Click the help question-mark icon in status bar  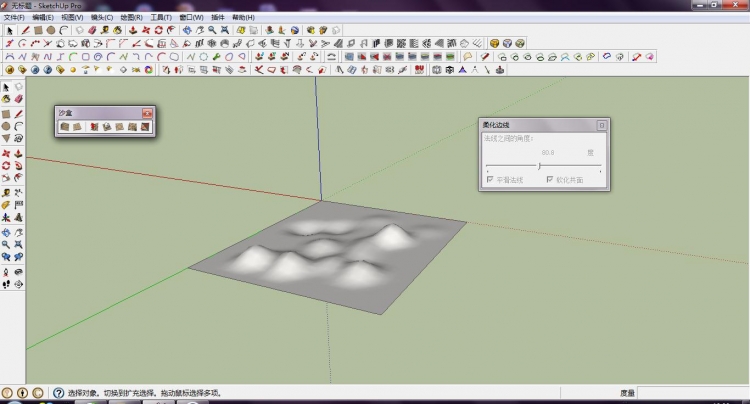point(58,393)
